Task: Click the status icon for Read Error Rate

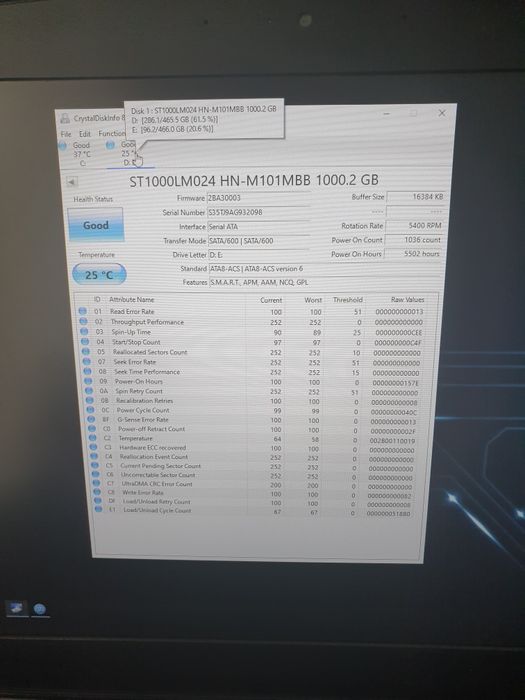Action: (83, 311)
